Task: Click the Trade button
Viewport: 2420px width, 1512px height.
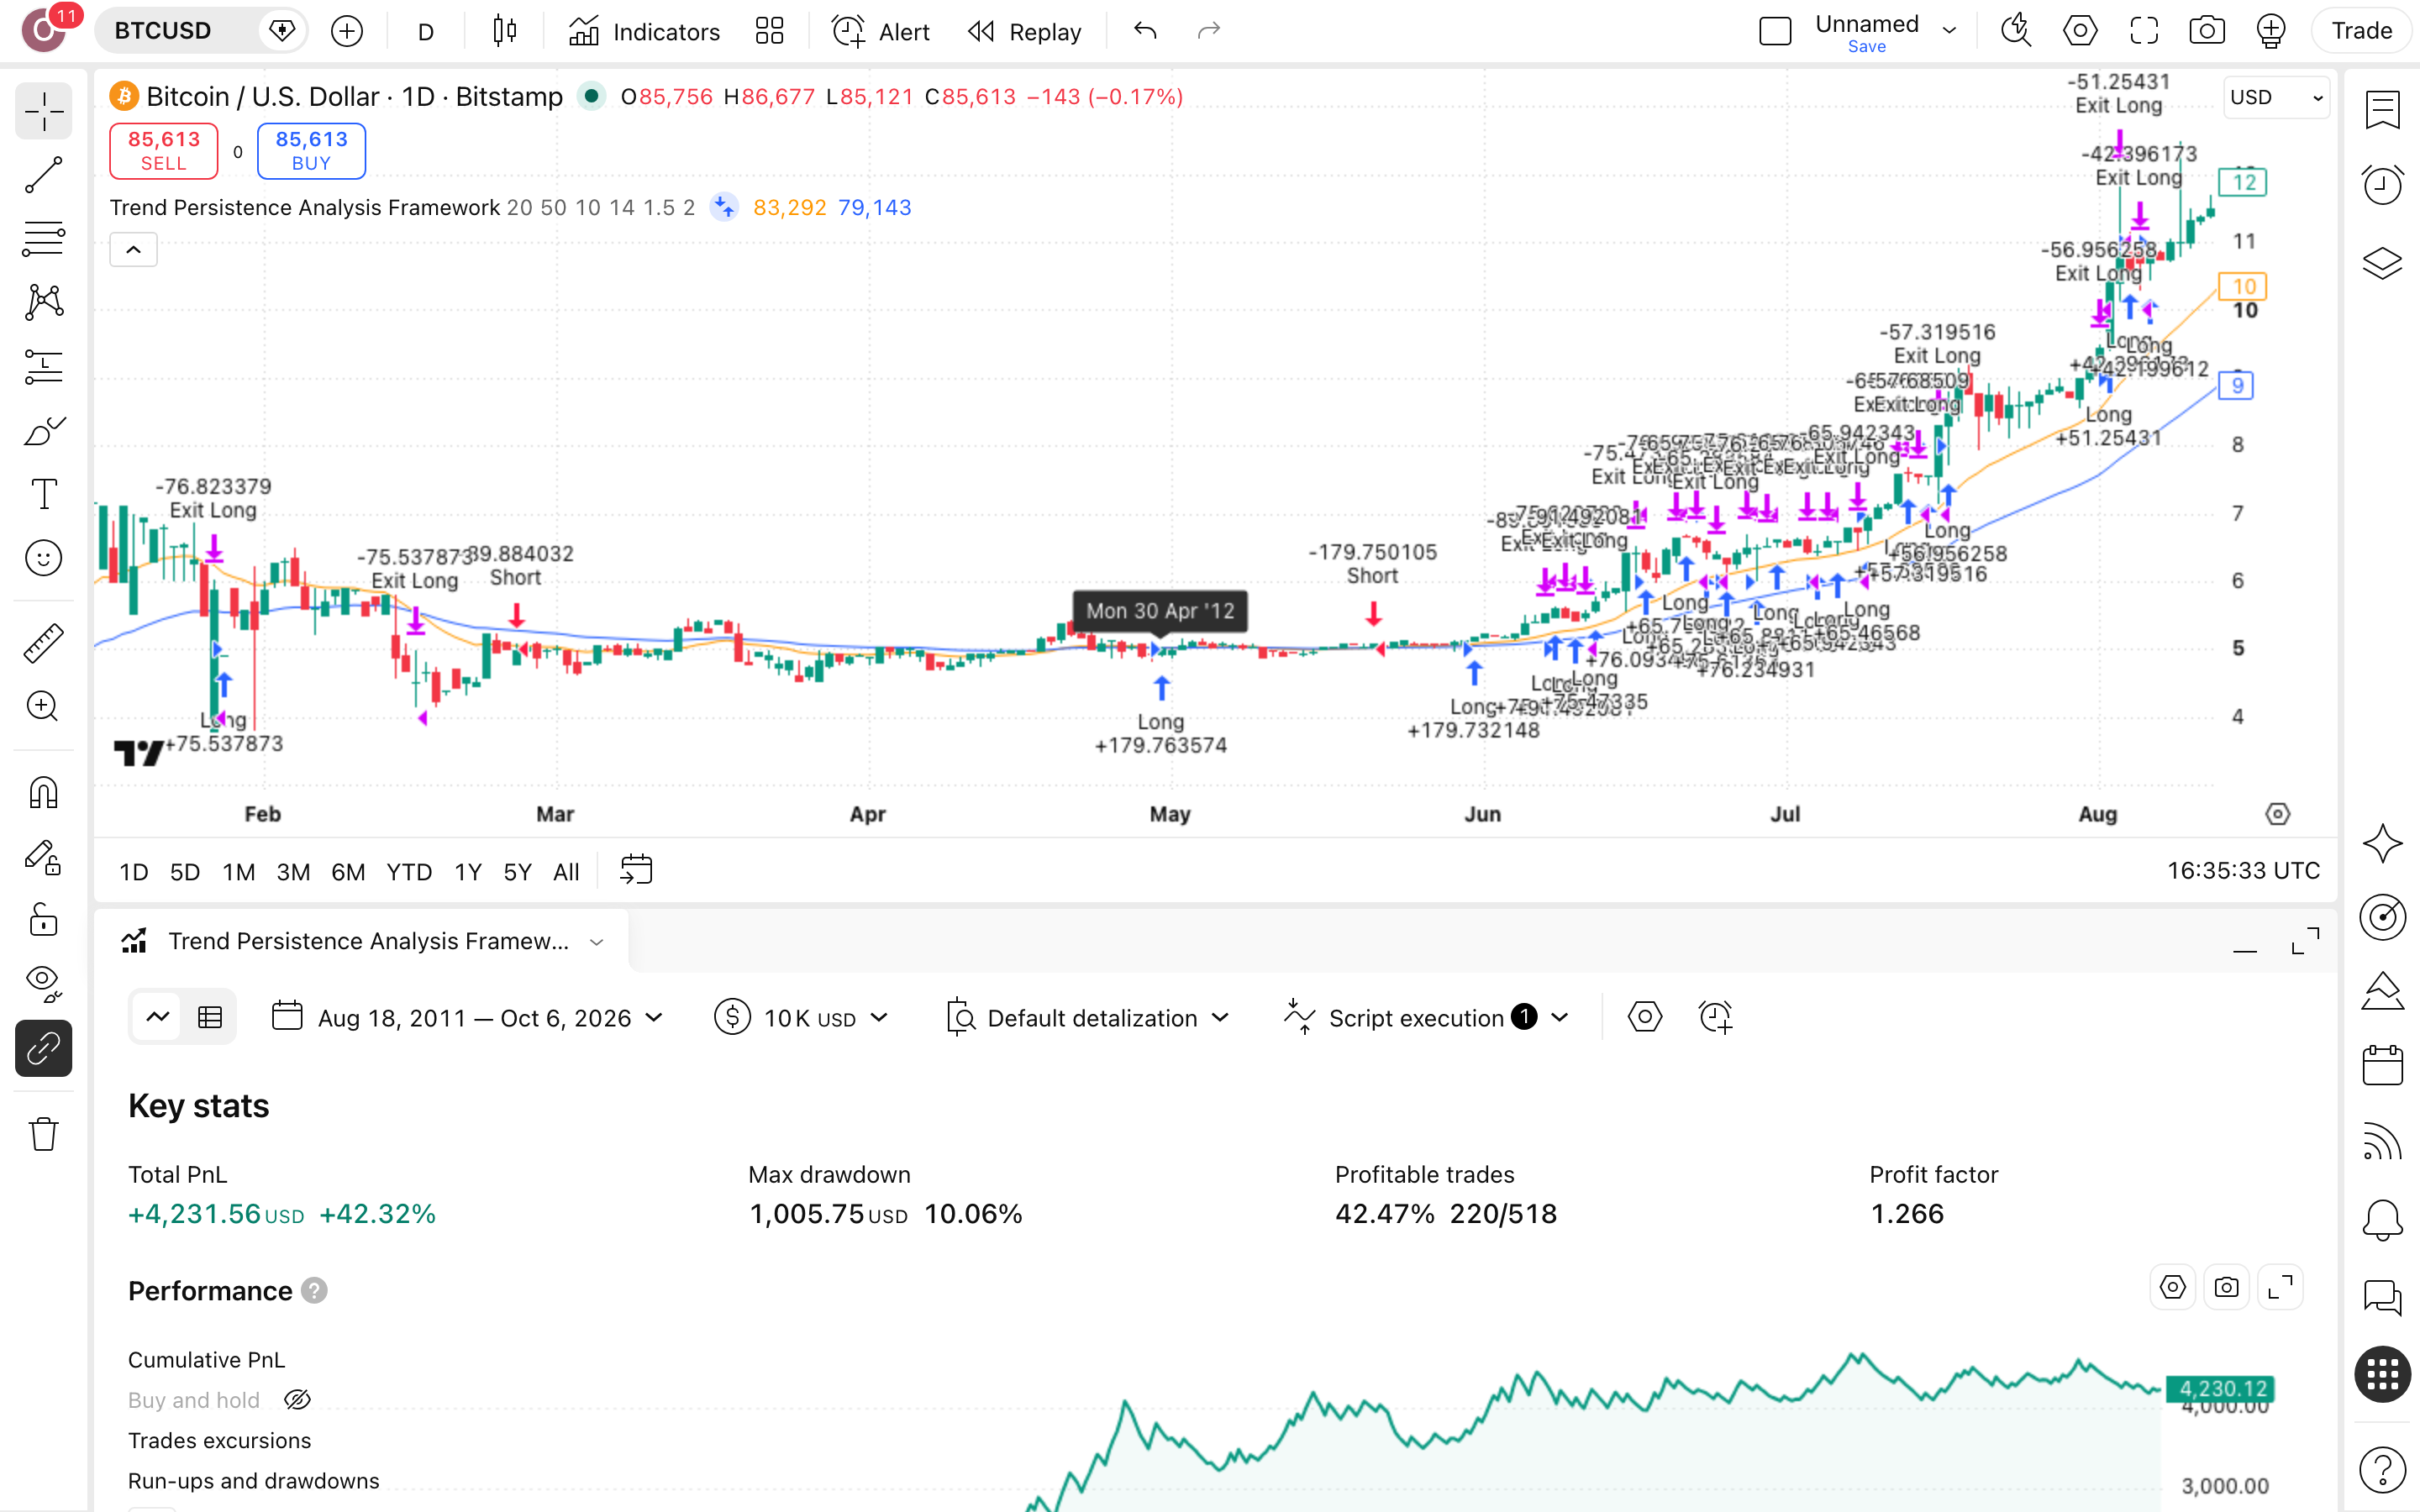Action: (2361, 31)
